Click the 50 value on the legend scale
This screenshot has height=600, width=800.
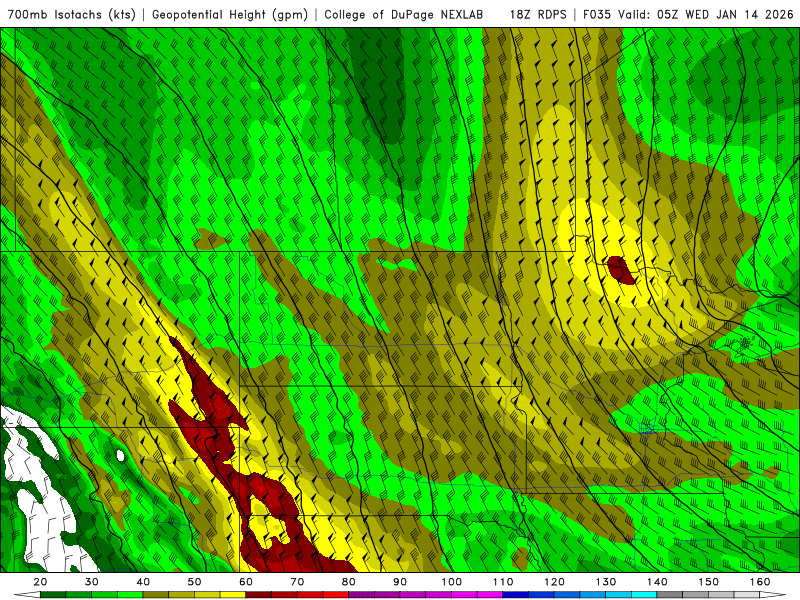pyautogui.click(x=194, y=582)
